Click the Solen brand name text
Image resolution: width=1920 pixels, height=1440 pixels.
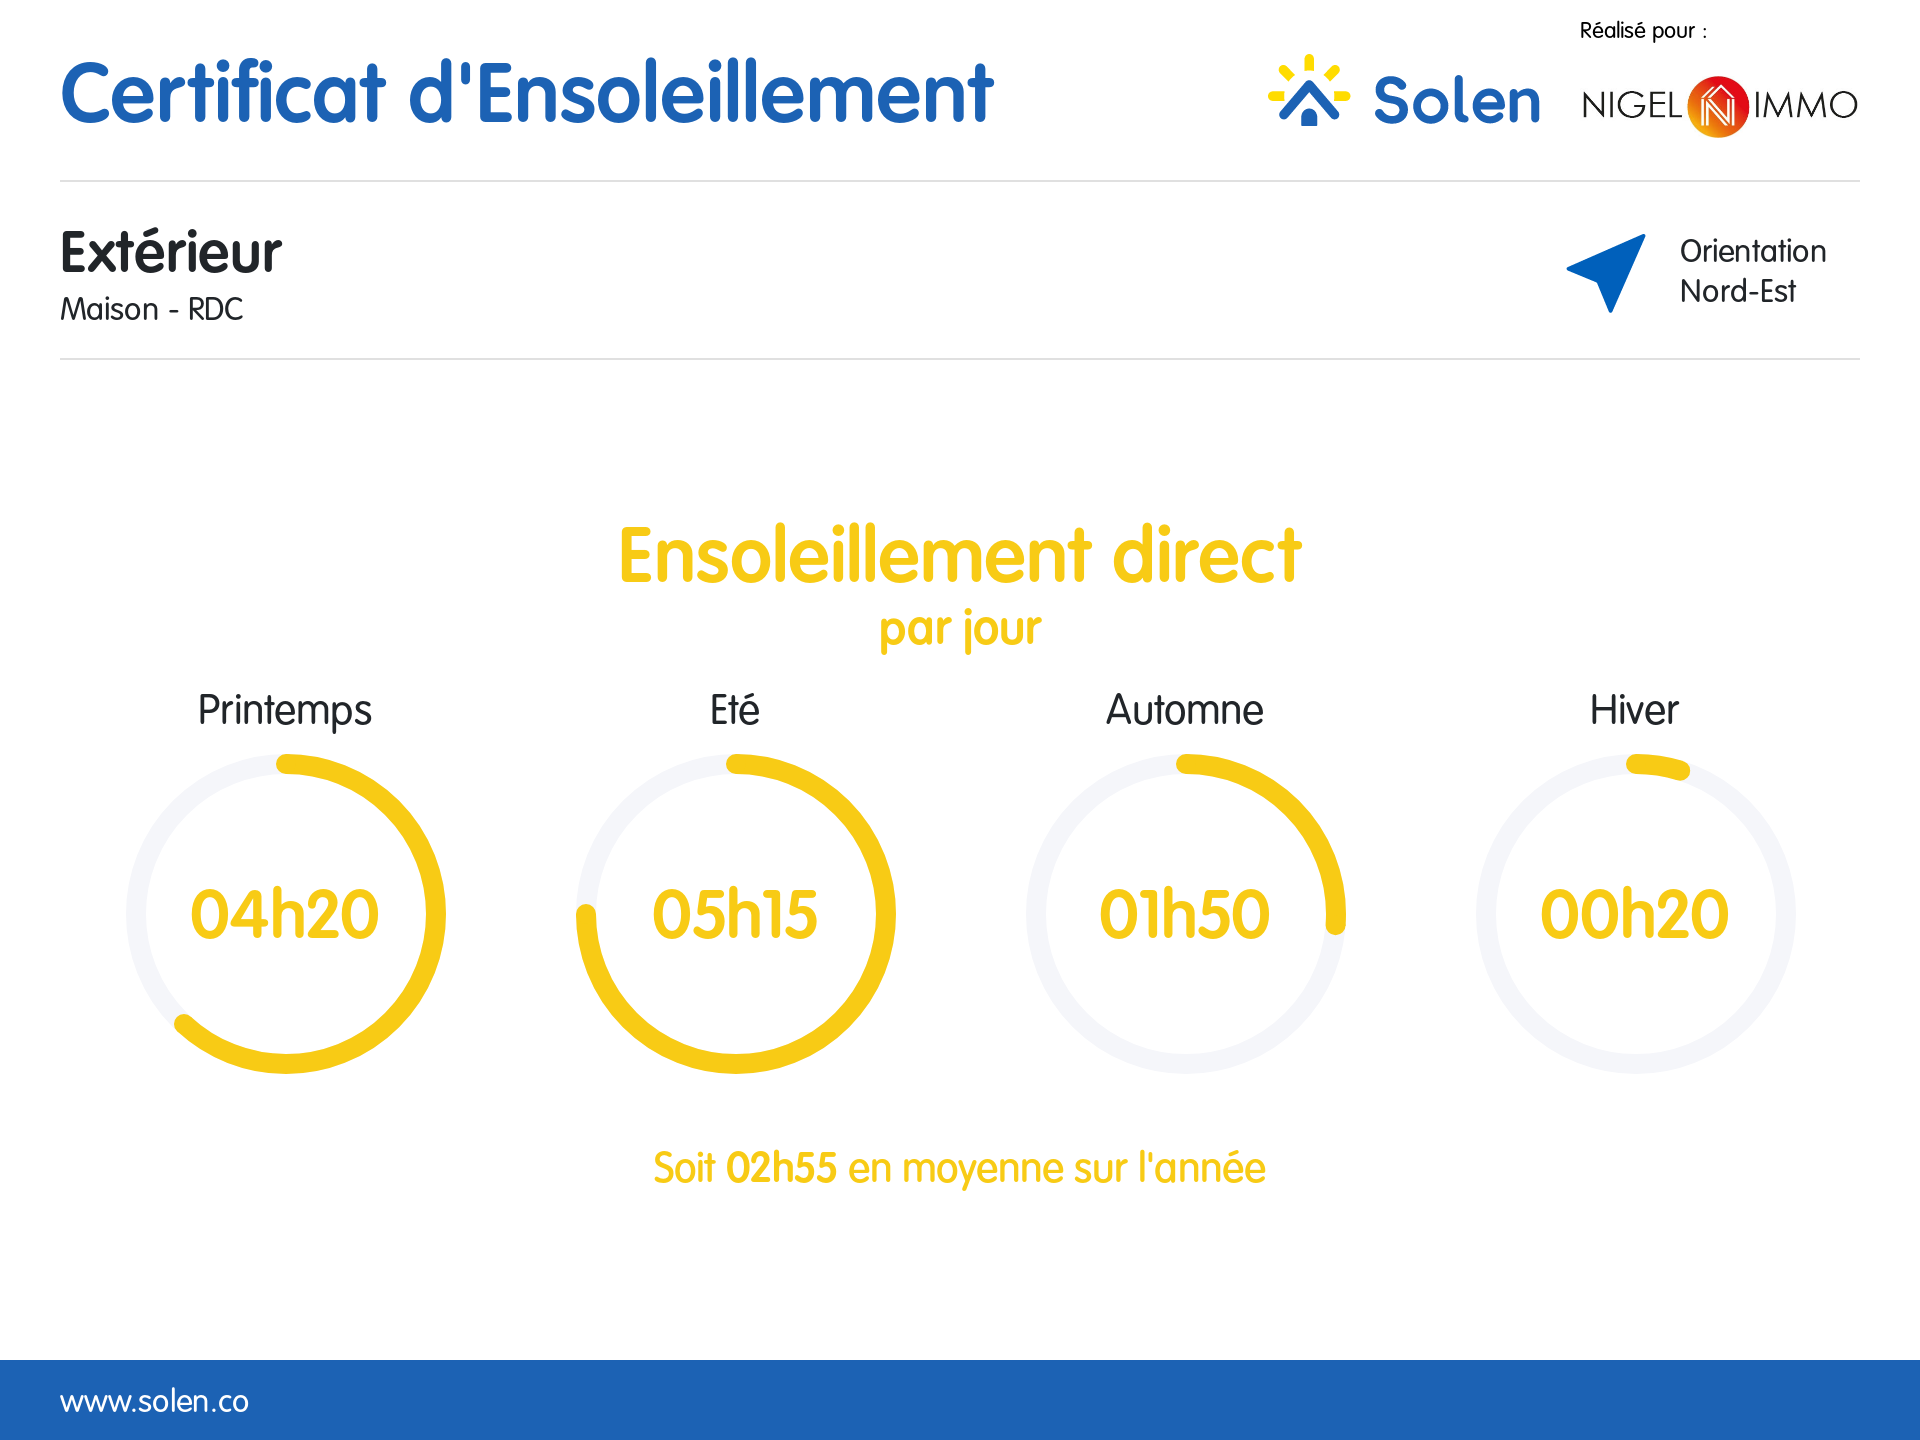coord(1456,101)
